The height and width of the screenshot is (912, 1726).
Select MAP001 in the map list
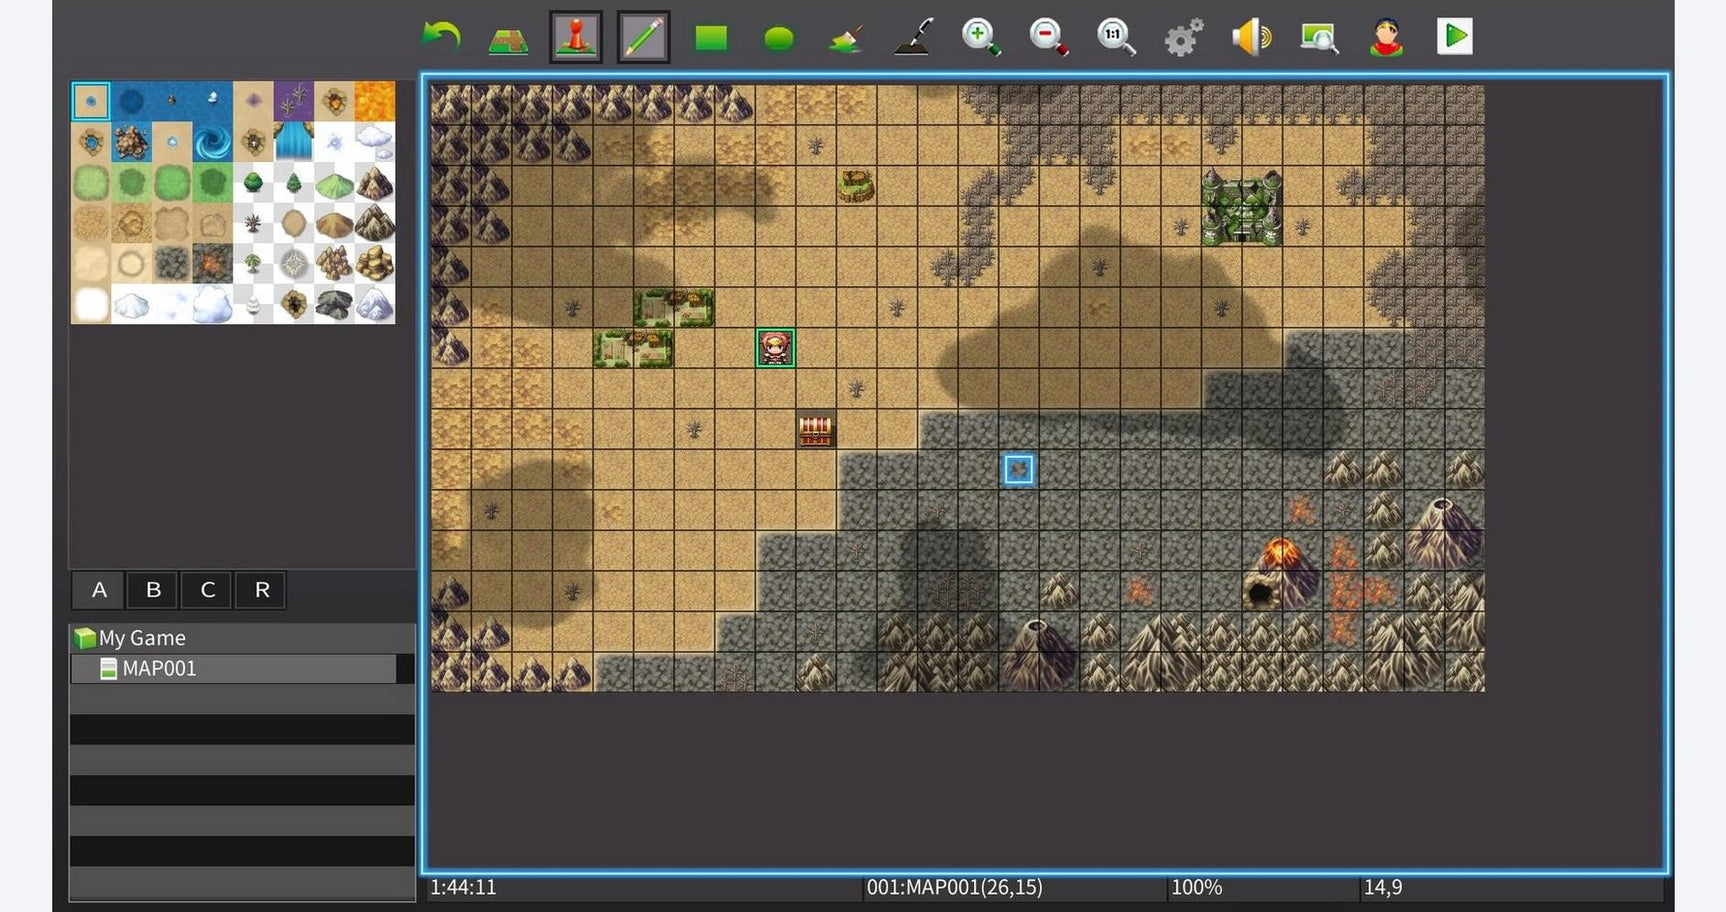click(160, 669)
